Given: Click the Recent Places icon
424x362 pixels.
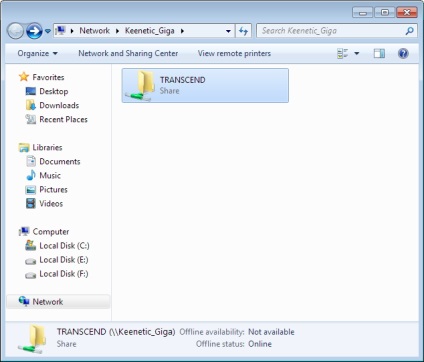Looking at the screenshot, I should (31, 119).
